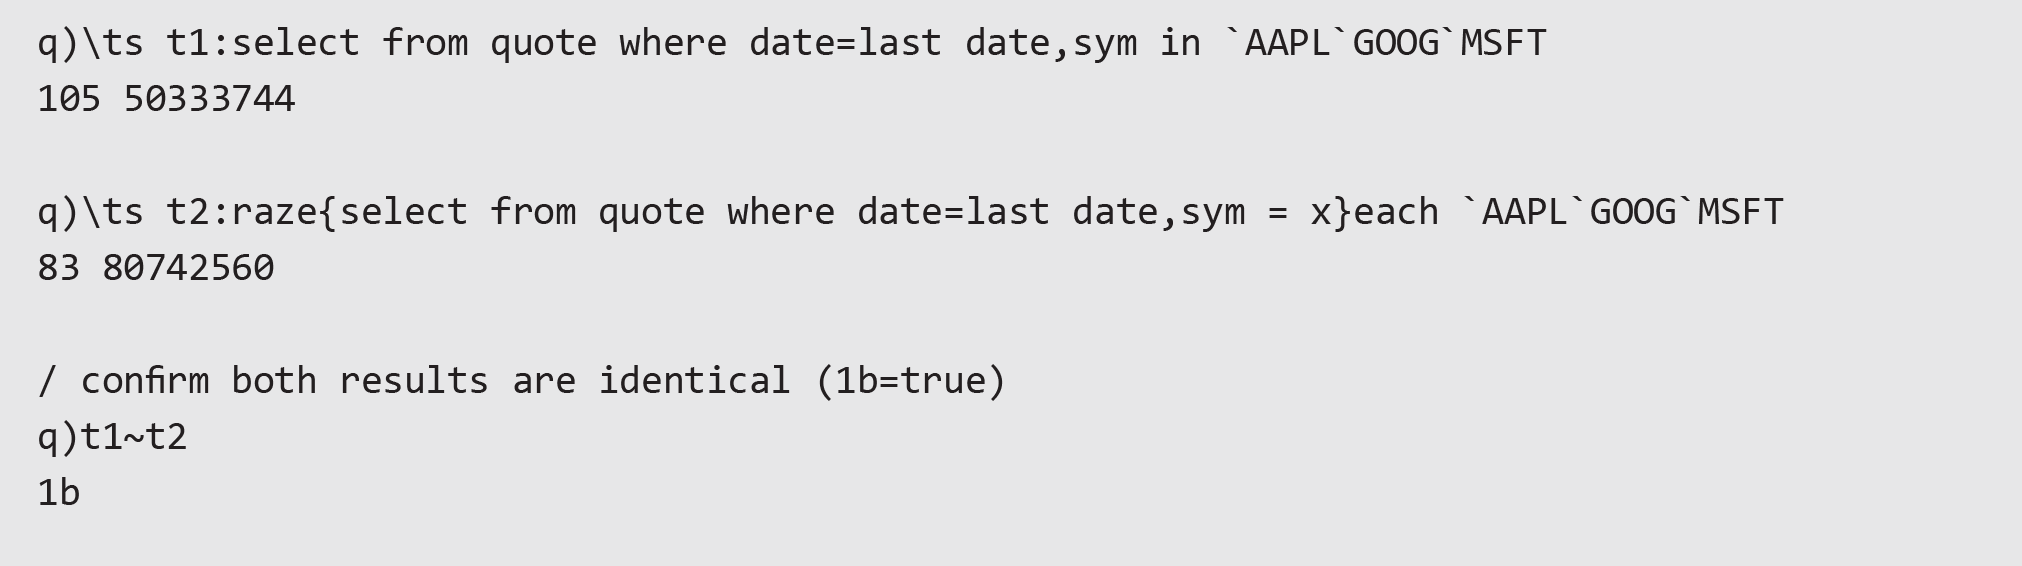Viewport: 2022px width, 566px height.
Task: Click date=last date in first query
Action: tap(899, 43)
